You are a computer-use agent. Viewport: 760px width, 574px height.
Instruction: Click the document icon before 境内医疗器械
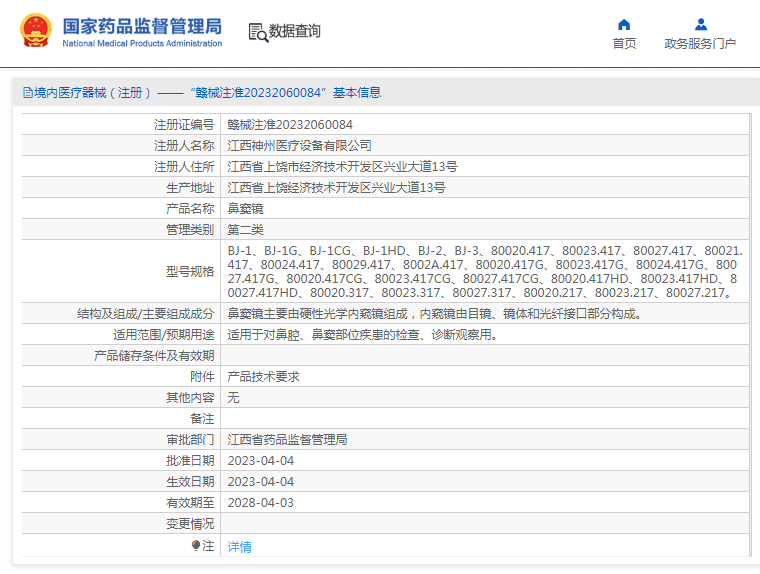pos(28,93)
